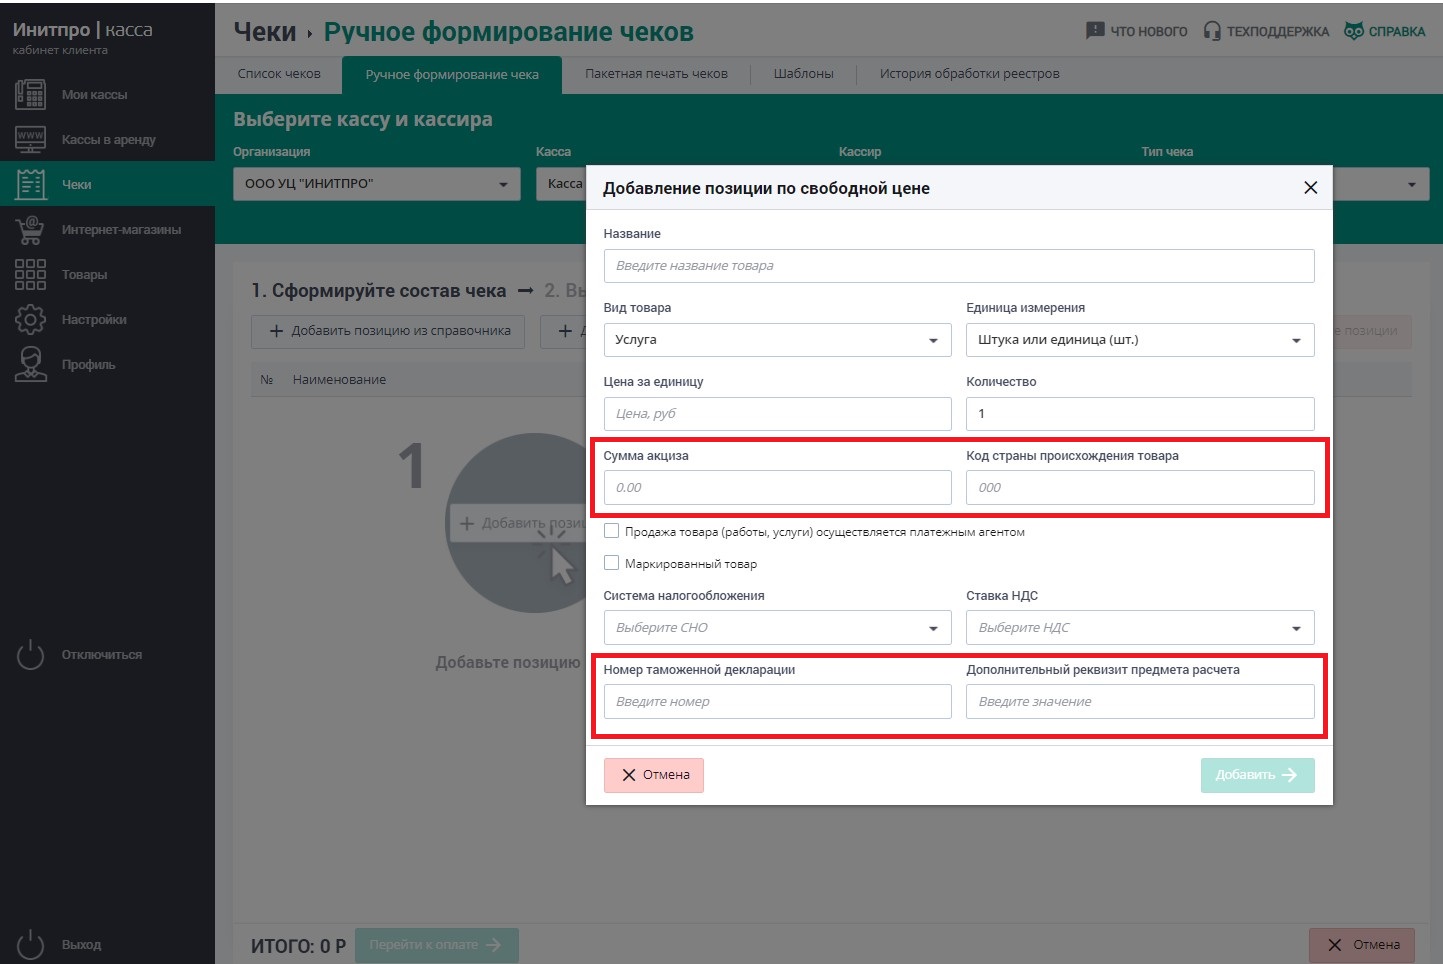
Task: Open Единица измерения dropdown
Action: click(x=1139, y=340)
